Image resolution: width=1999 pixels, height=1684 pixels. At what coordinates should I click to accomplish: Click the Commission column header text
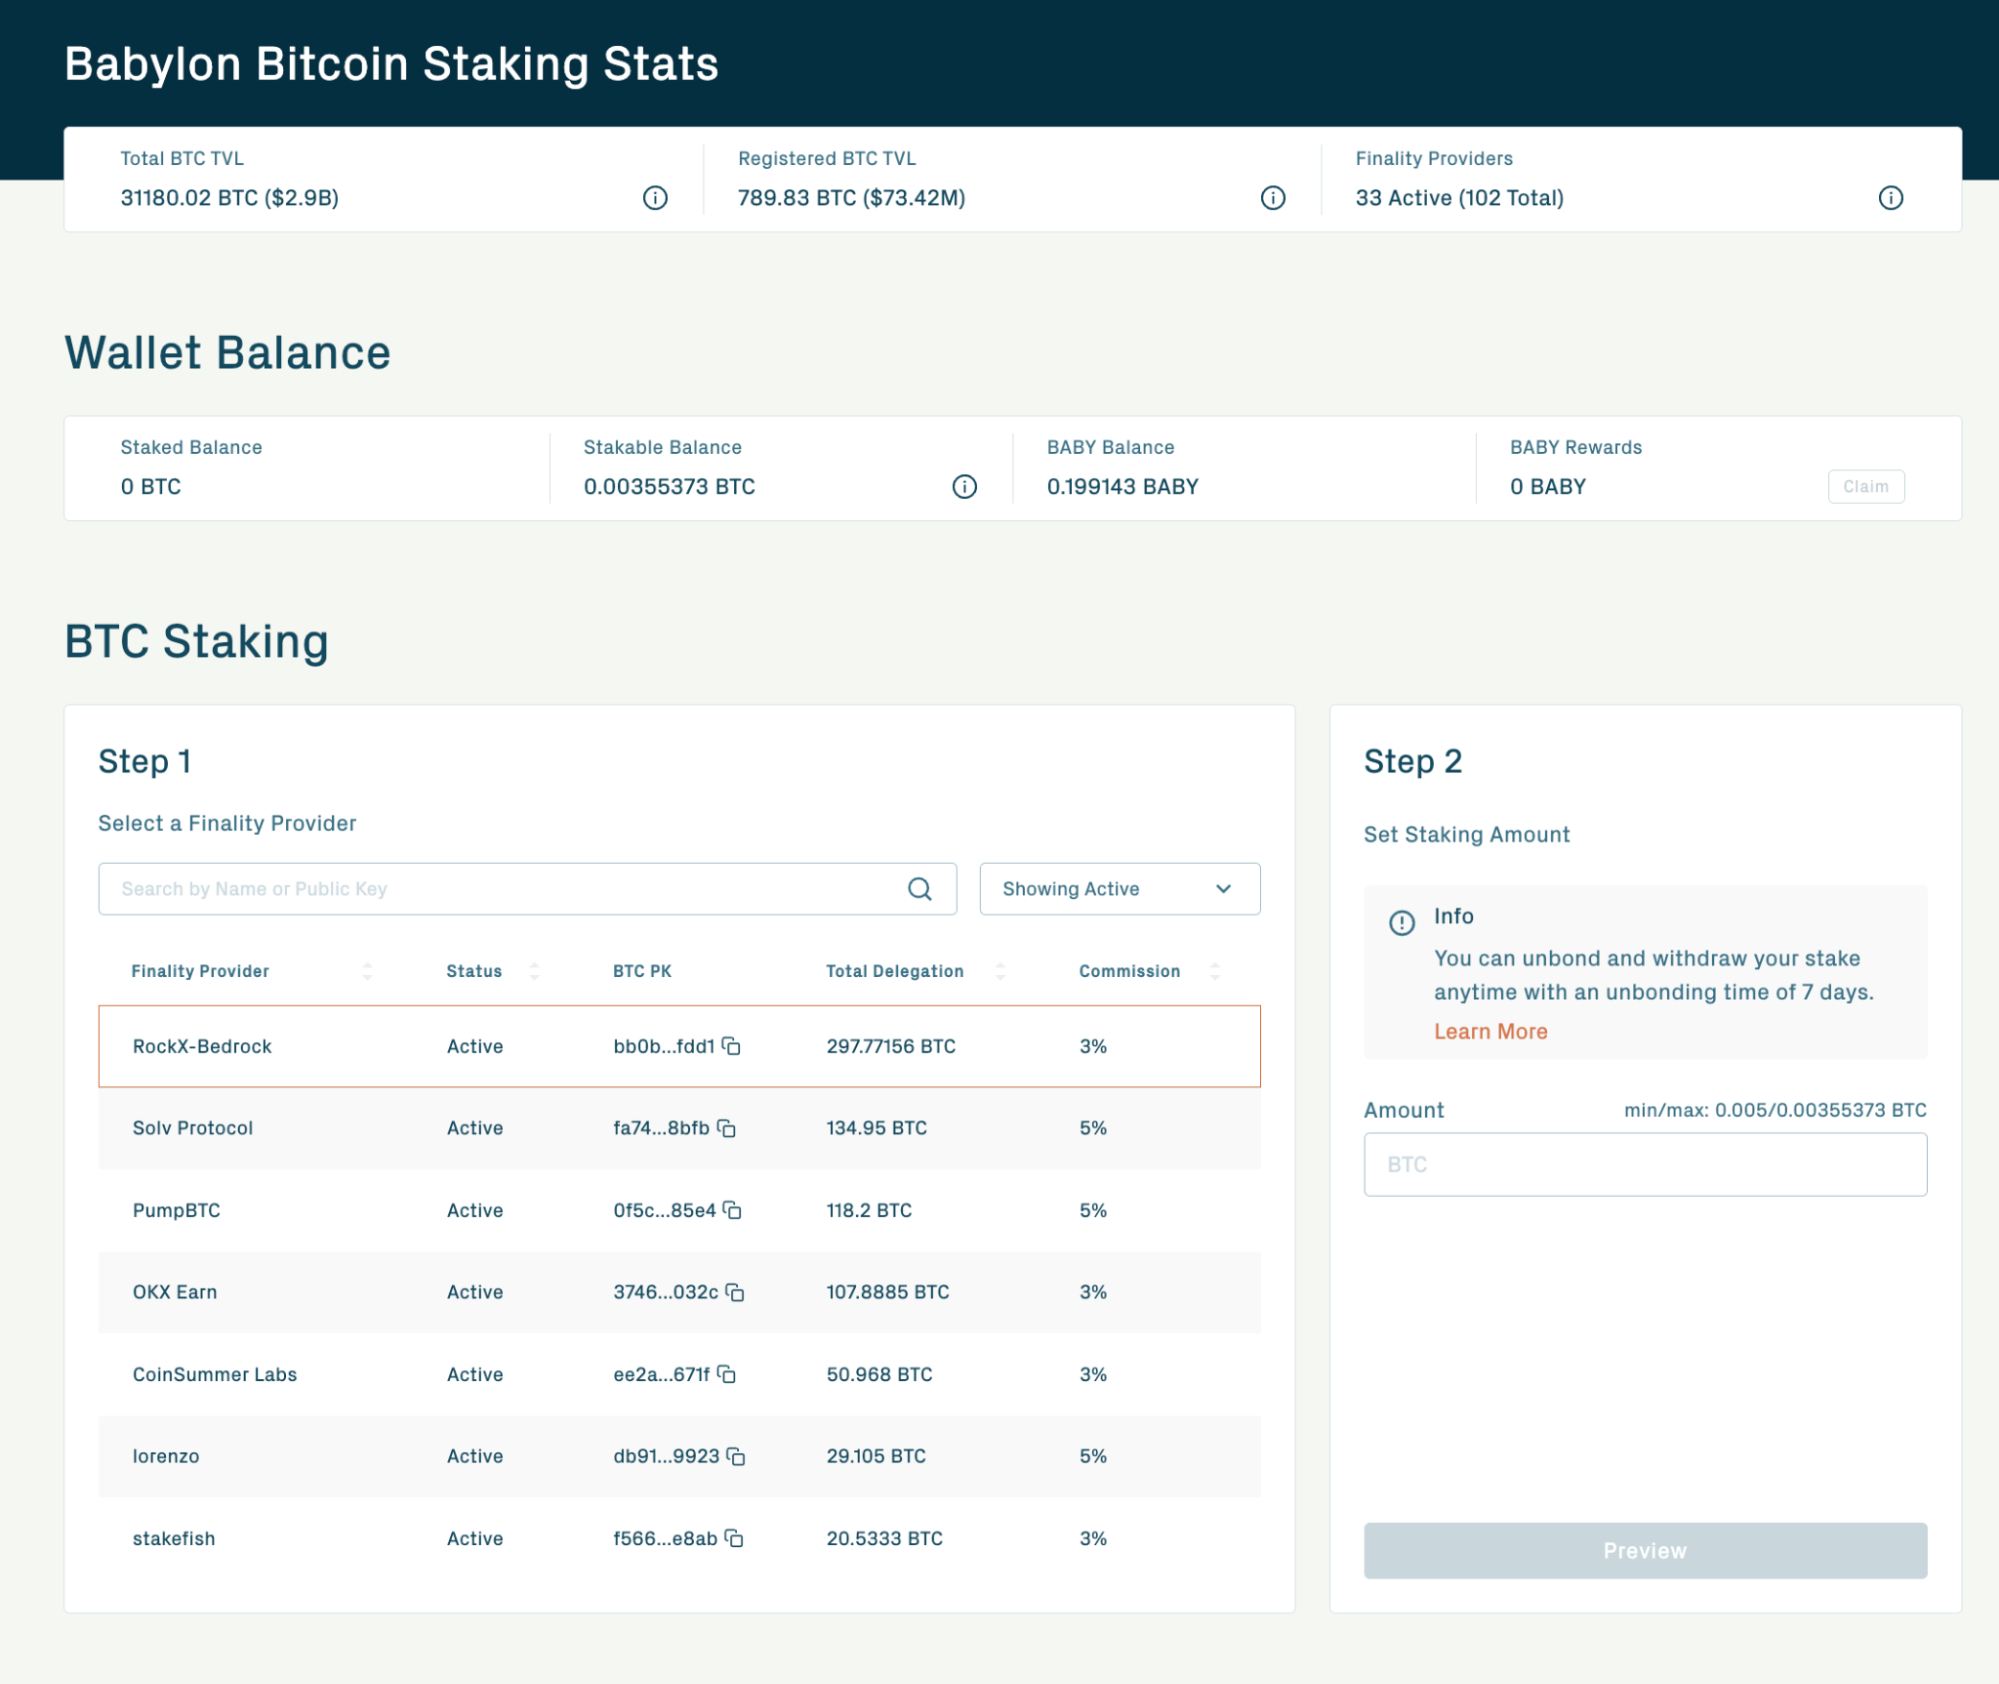pyautogui.click(x=1129, y=971)
